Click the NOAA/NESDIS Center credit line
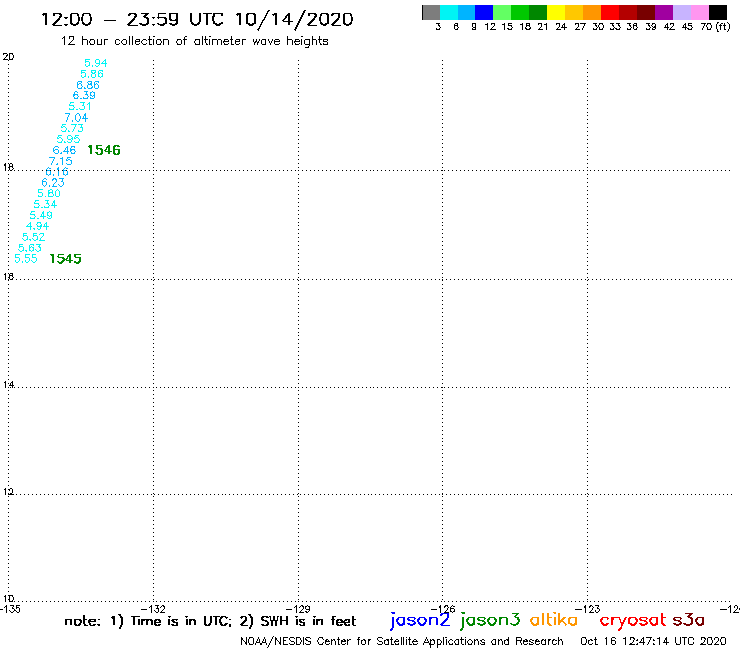 [402, 642]
